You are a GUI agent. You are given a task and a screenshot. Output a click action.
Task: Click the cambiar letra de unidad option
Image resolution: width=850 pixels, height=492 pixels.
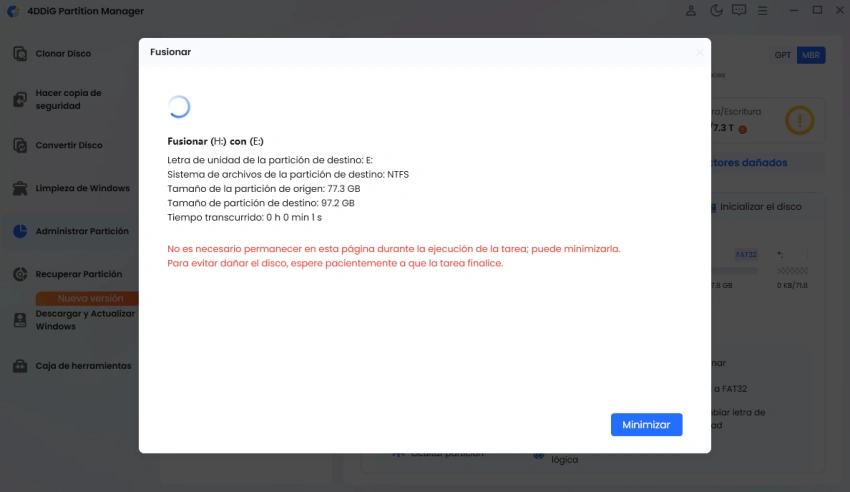[738, 419]
